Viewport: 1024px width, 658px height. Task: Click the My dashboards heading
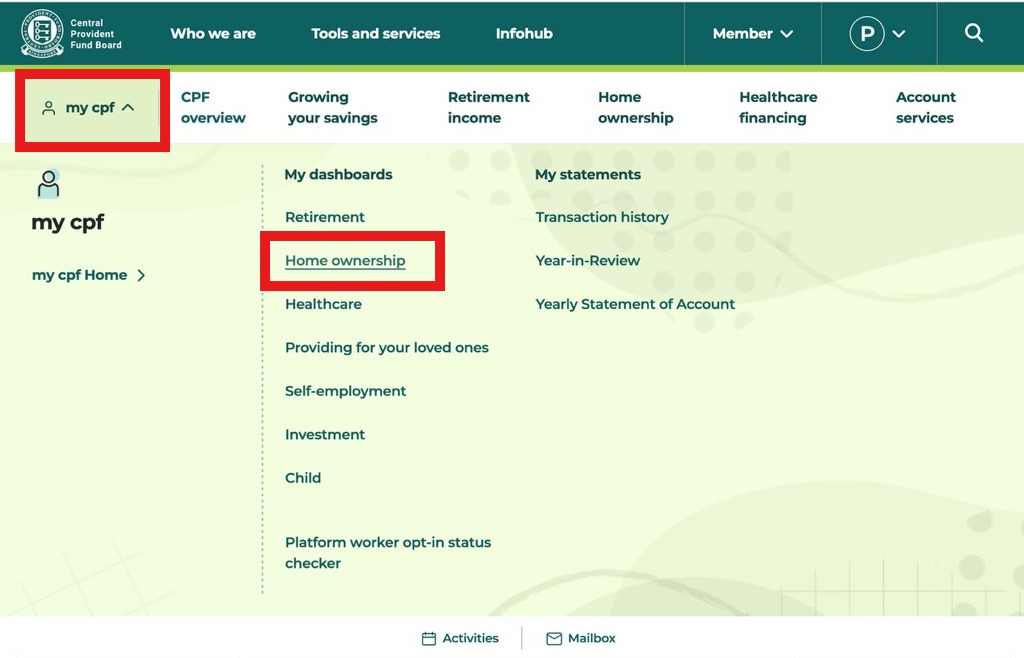point(338,174)
